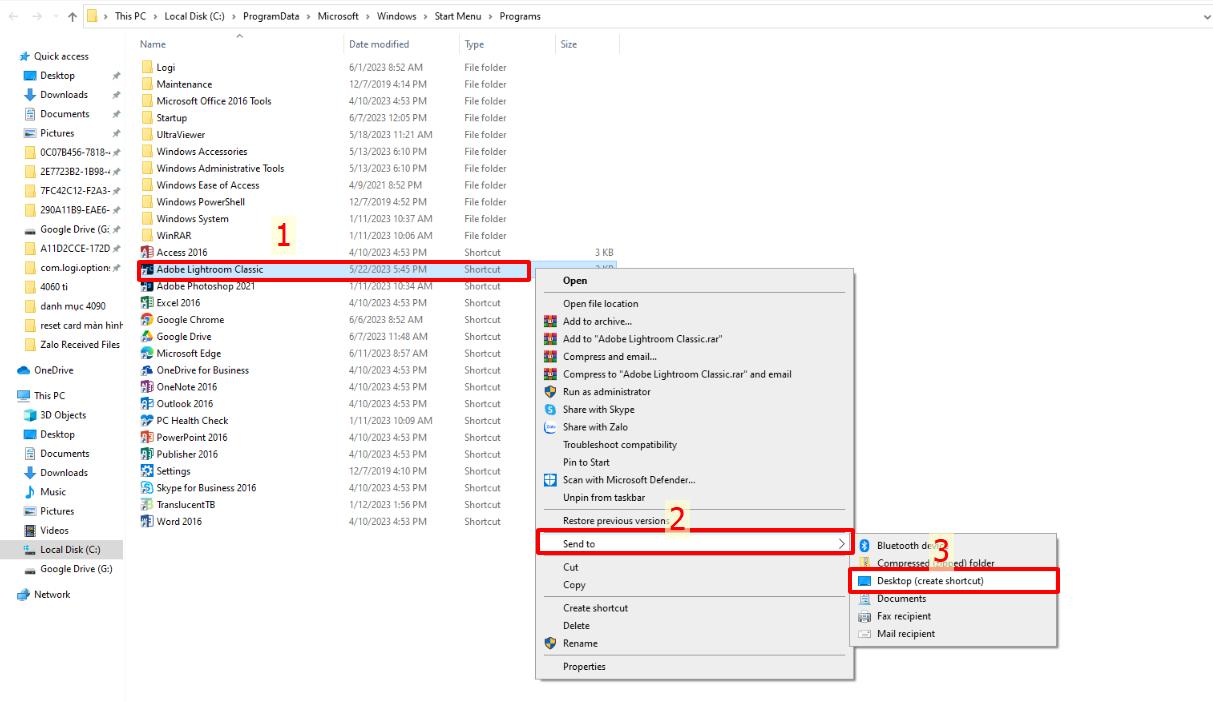Click the Bluetooth device icon in submenu
The height and width of the screenshot is (702, 1213).
click(x=865, y=546)
